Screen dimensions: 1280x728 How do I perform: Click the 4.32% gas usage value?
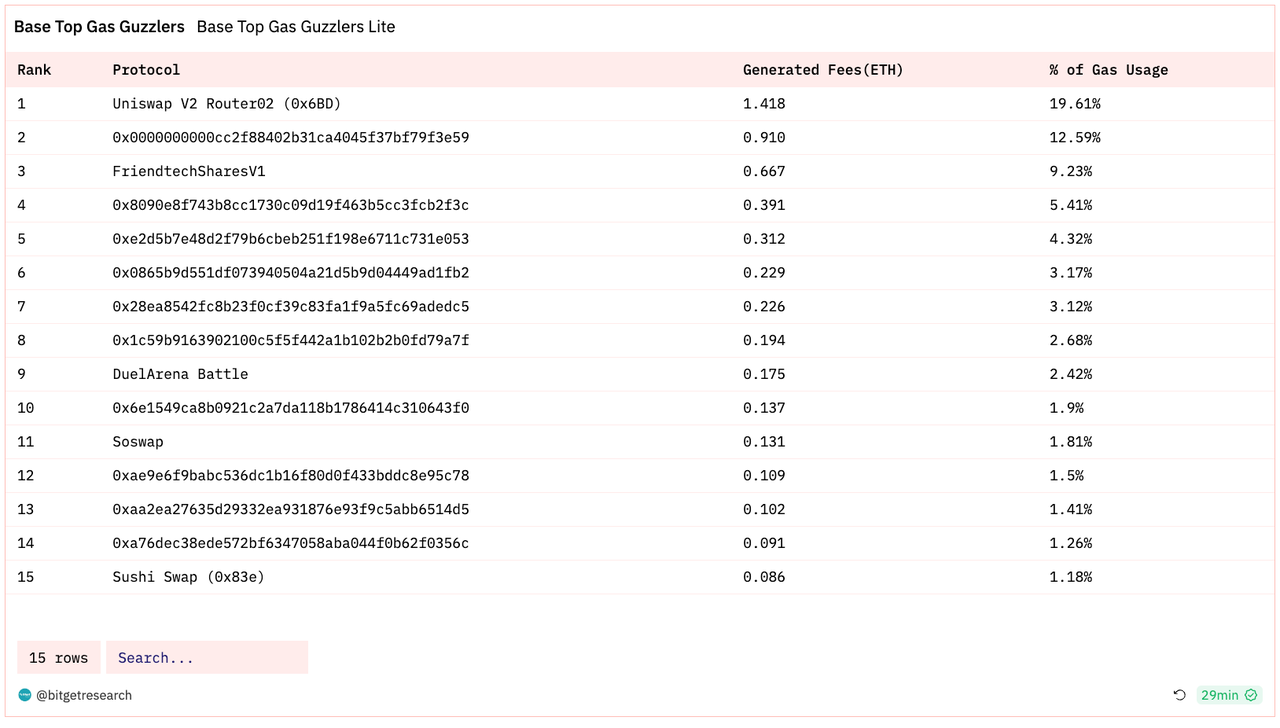click(x=1071, y=239)
